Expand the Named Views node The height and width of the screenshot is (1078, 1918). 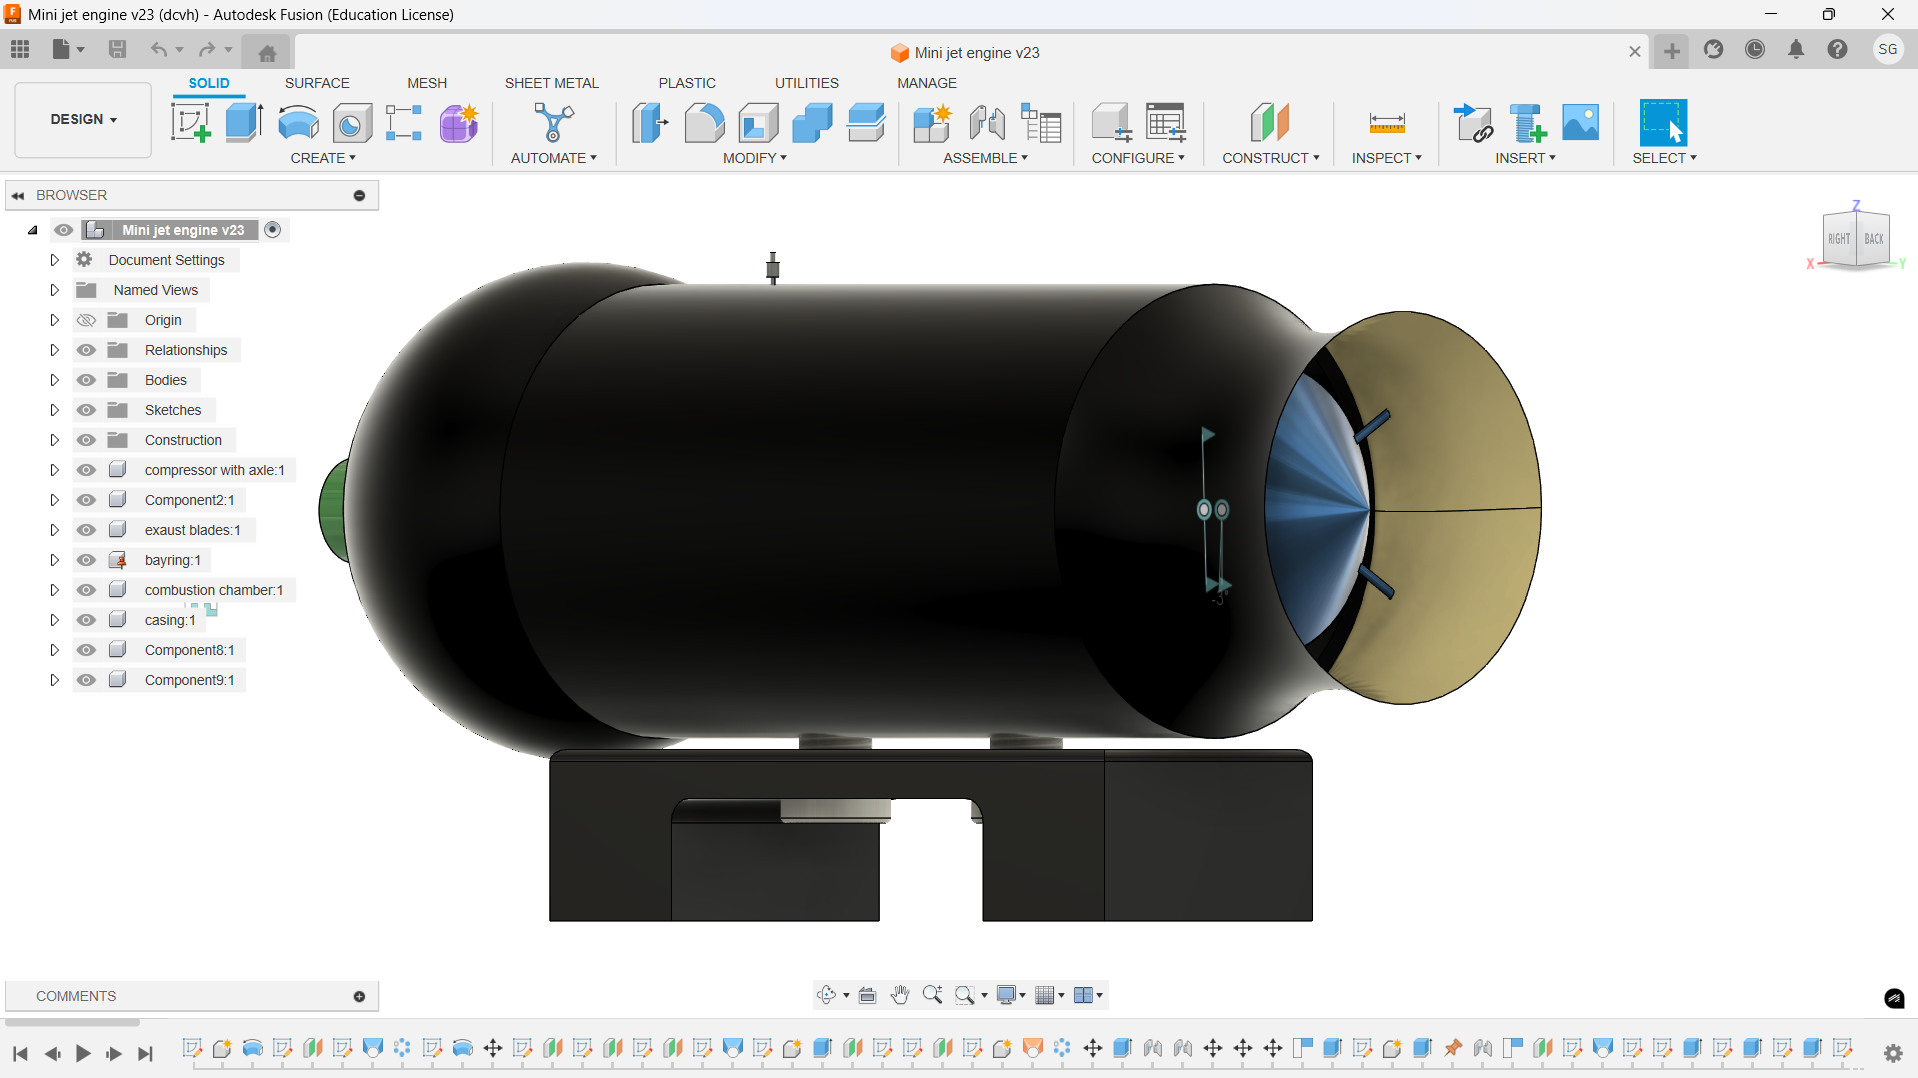point(54,290)
